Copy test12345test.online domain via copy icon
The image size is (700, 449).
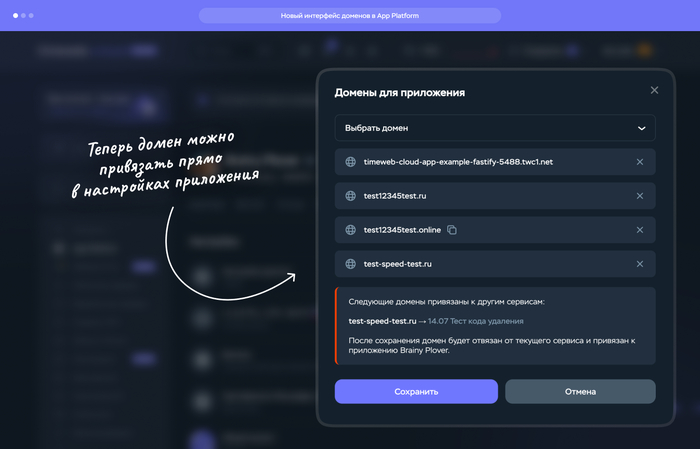[x=452, y=230]
